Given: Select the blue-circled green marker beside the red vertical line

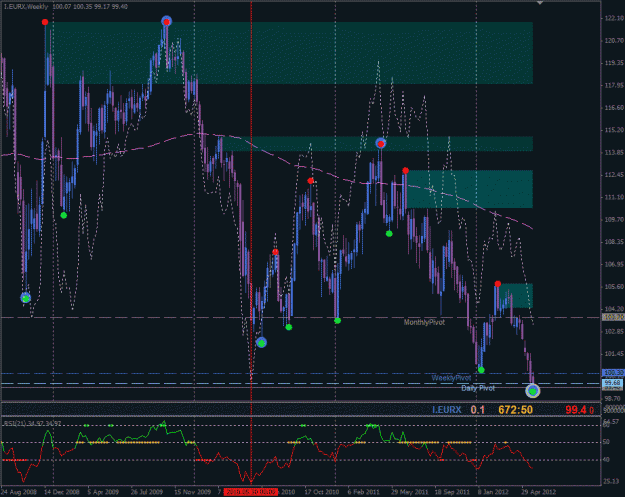Looking at the screenshot, I should (x=261, y=342).
